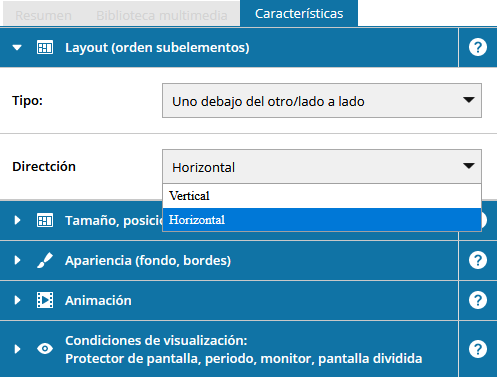Expand the Animación section arrow
Image resolution: width=497 pixels, height=377 pixels.
(x=17, y=300)
